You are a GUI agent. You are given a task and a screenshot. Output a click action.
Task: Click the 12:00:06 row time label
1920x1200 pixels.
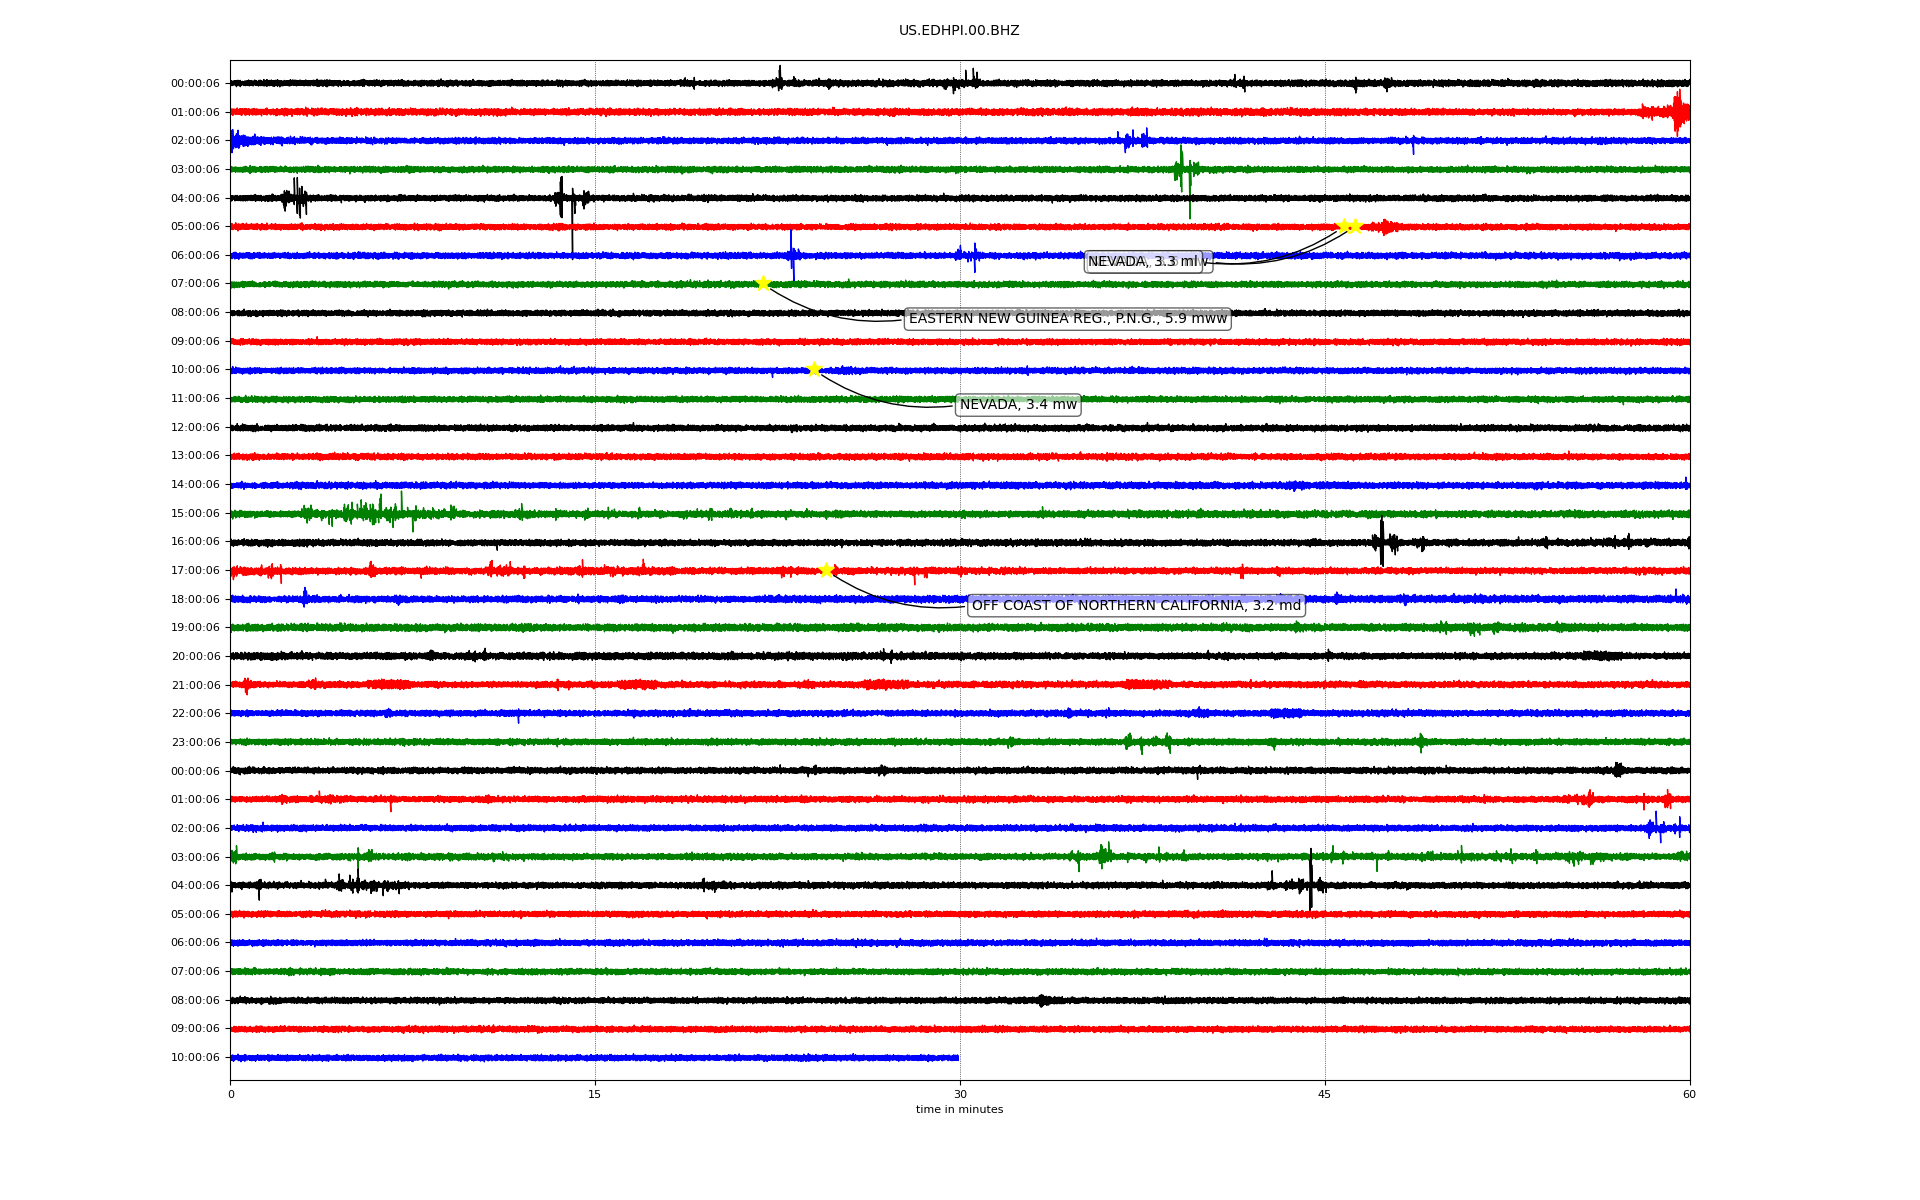coord(195,428)
